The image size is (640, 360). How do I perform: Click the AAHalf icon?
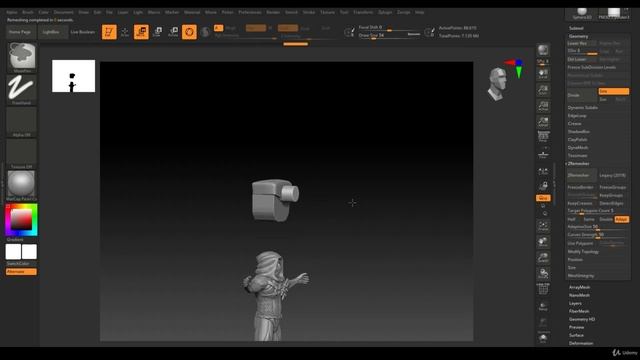(x=543, y=122)
